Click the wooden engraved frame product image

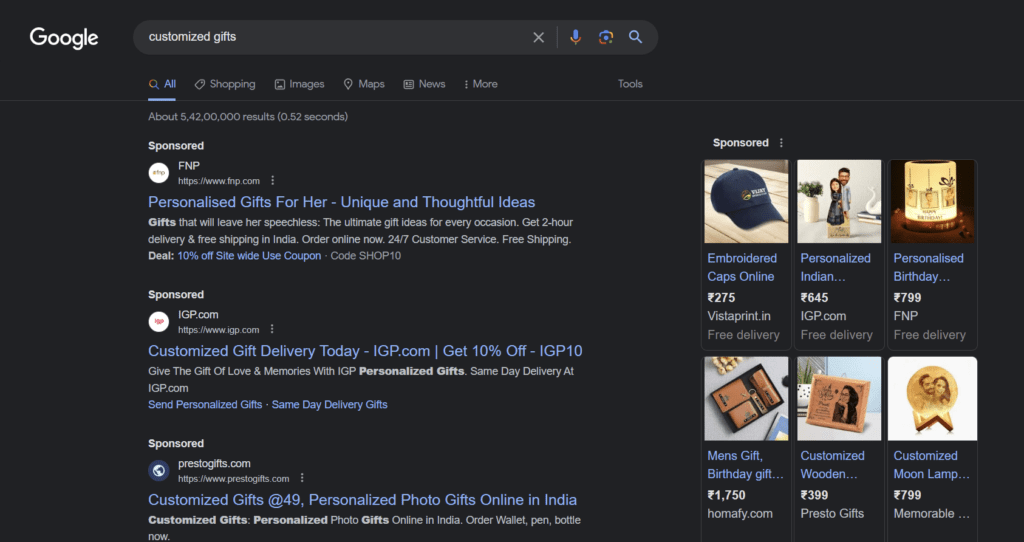click(839, 399)
